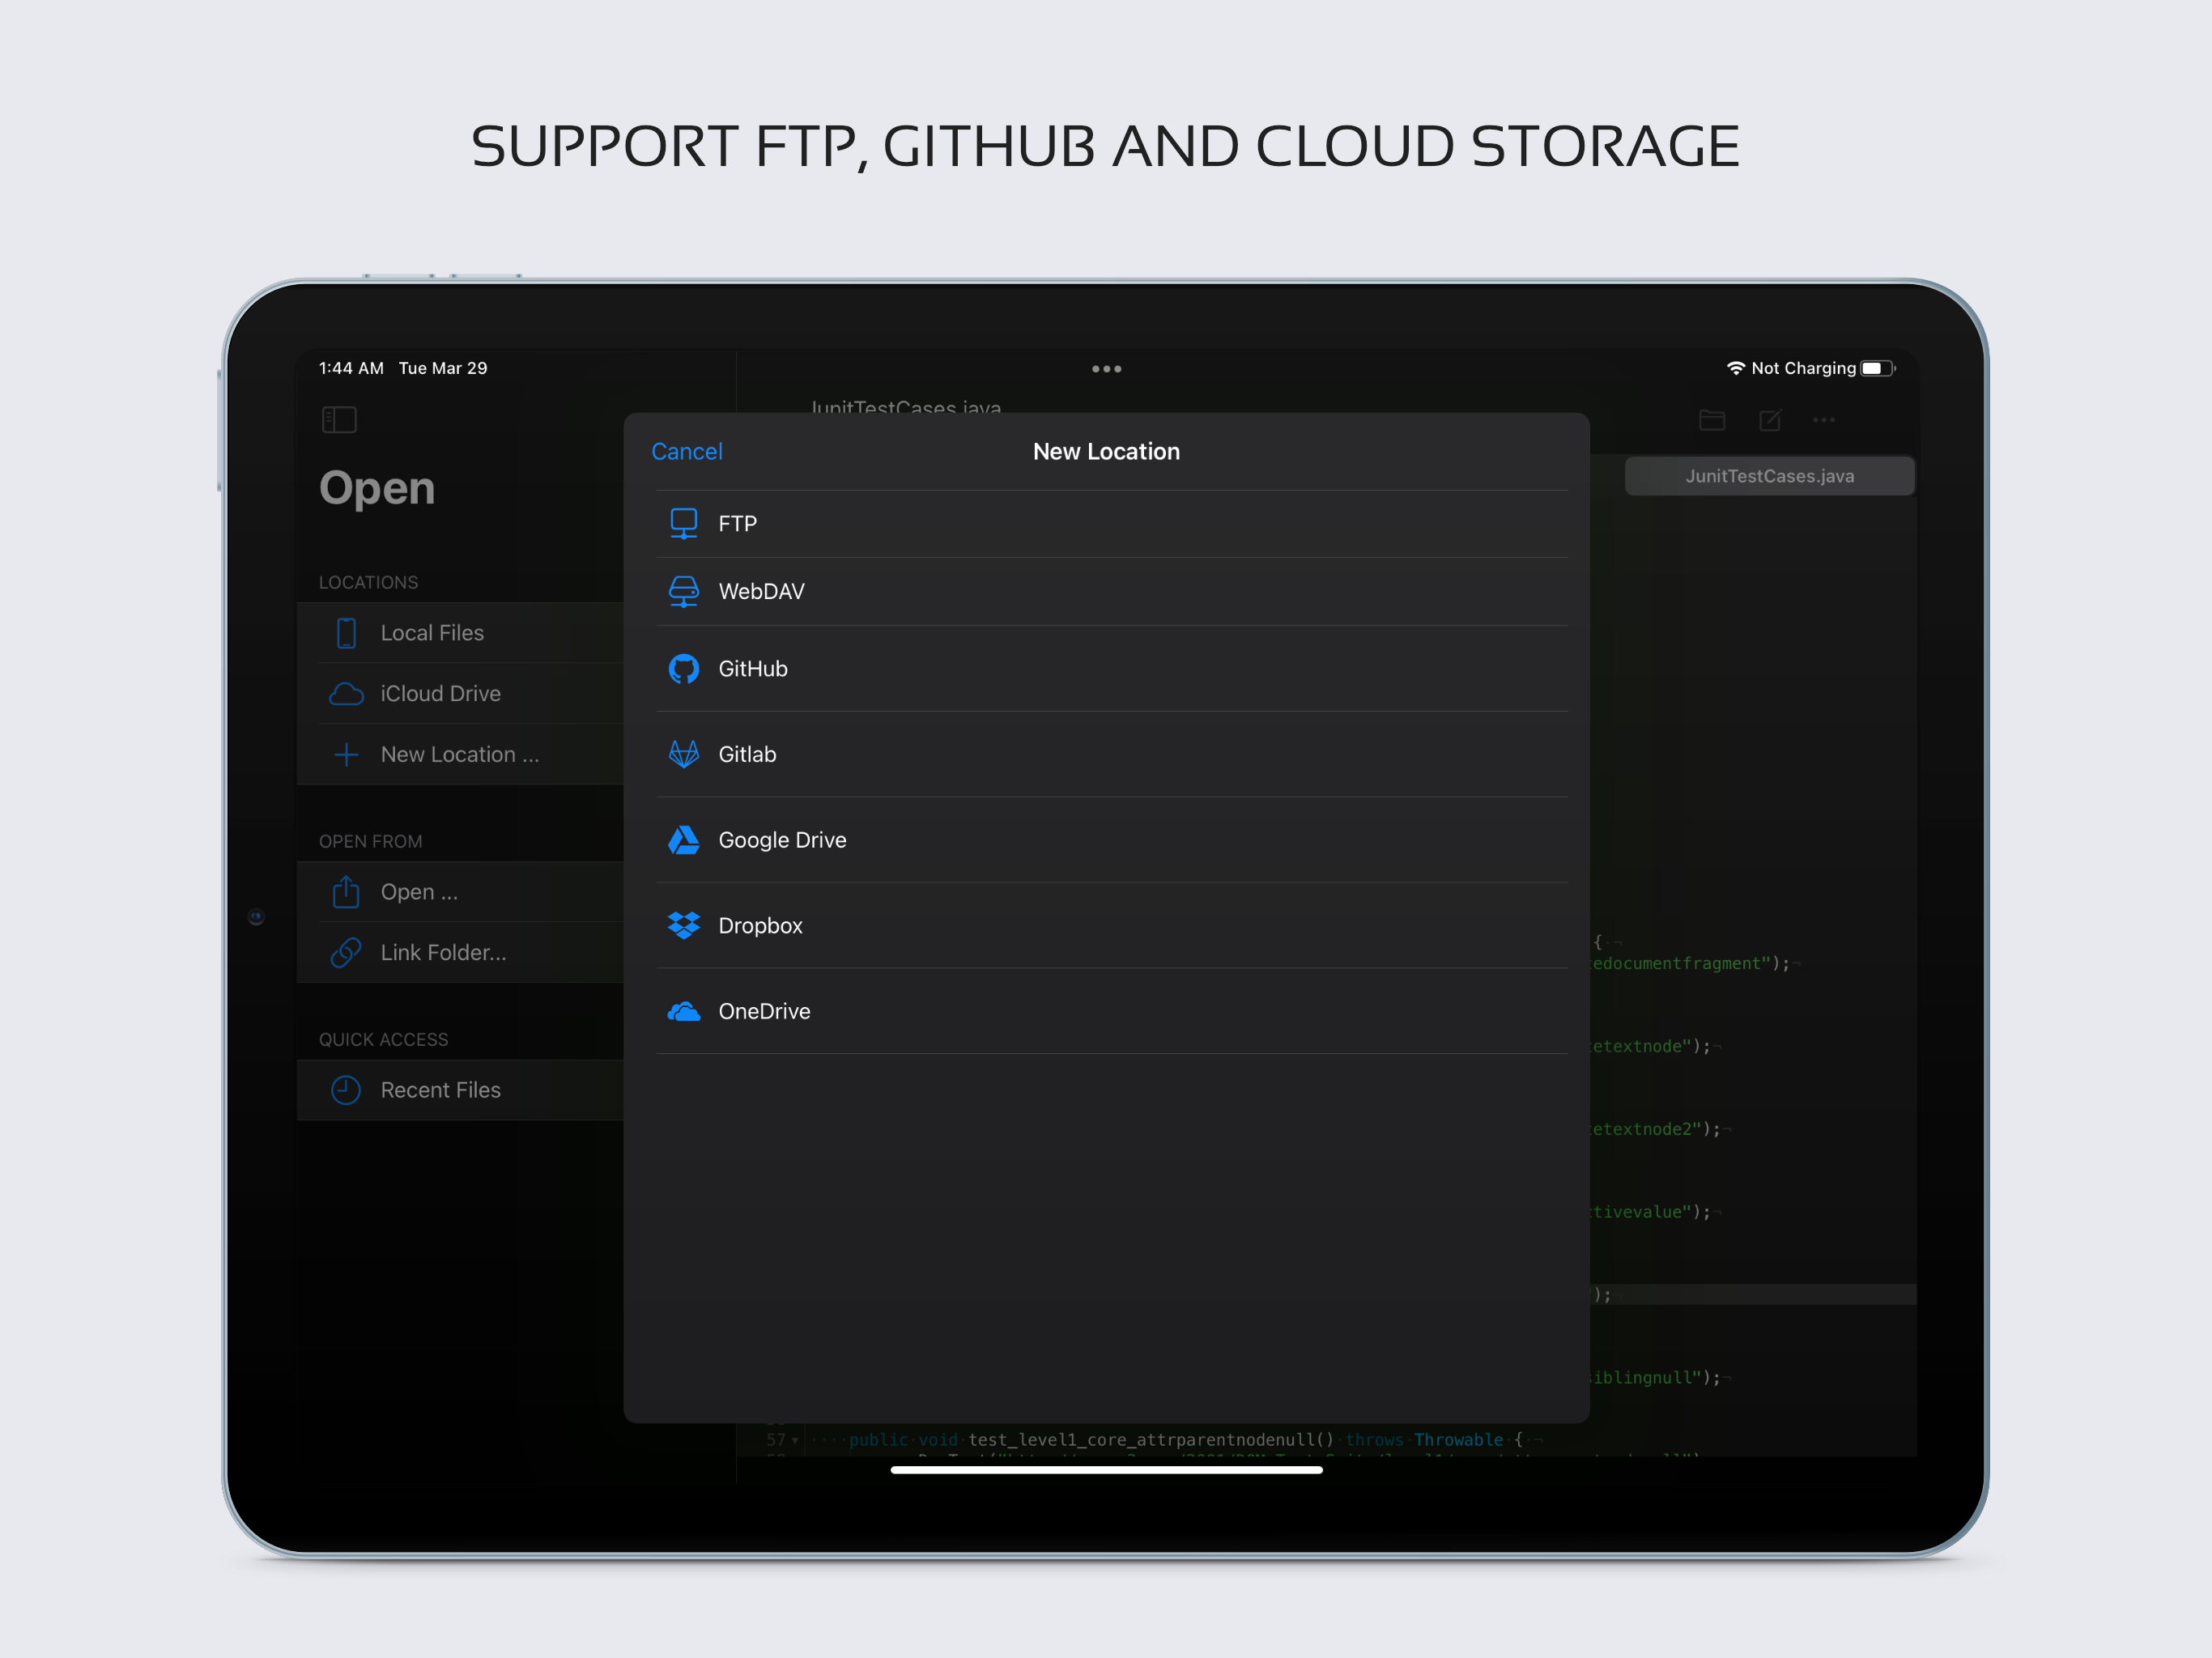Click the GitHub octocat icon
The image size is (2212, 1658).
pos(683,669)
